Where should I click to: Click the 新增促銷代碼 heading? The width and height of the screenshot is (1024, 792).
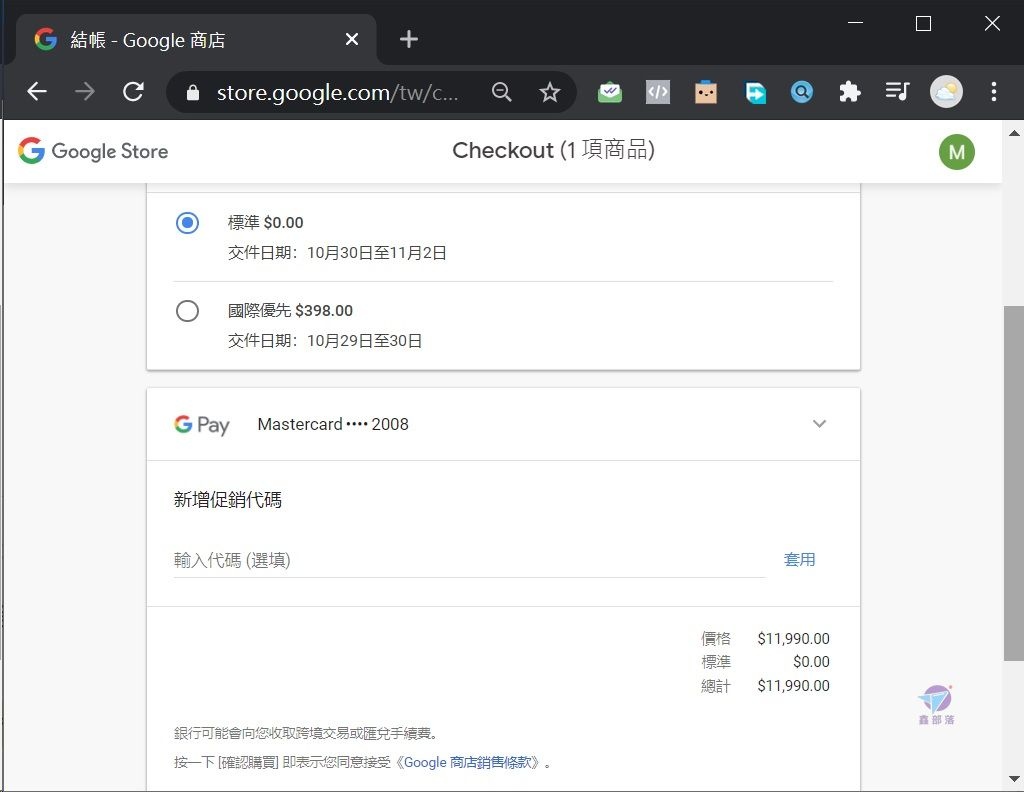pyautogui.click(x=228, y=500)
